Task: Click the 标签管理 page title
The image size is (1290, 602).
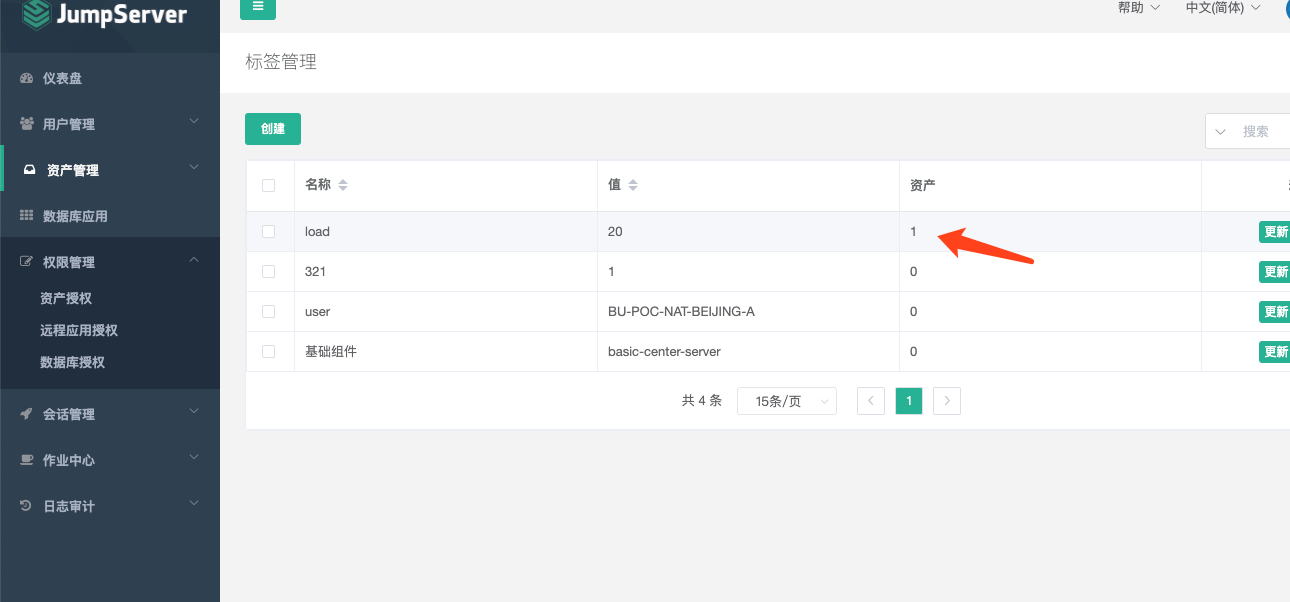Action: (281, 62)
